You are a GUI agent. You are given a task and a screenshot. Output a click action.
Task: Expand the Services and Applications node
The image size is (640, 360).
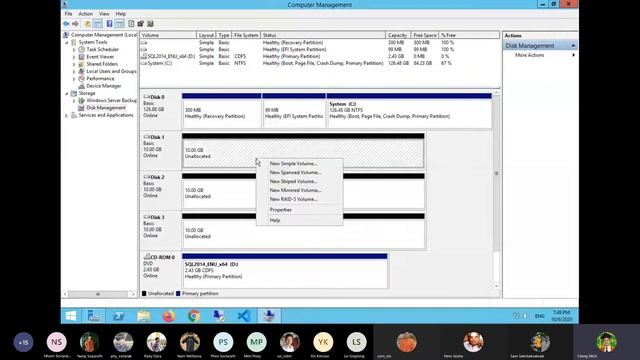(67, 116)
